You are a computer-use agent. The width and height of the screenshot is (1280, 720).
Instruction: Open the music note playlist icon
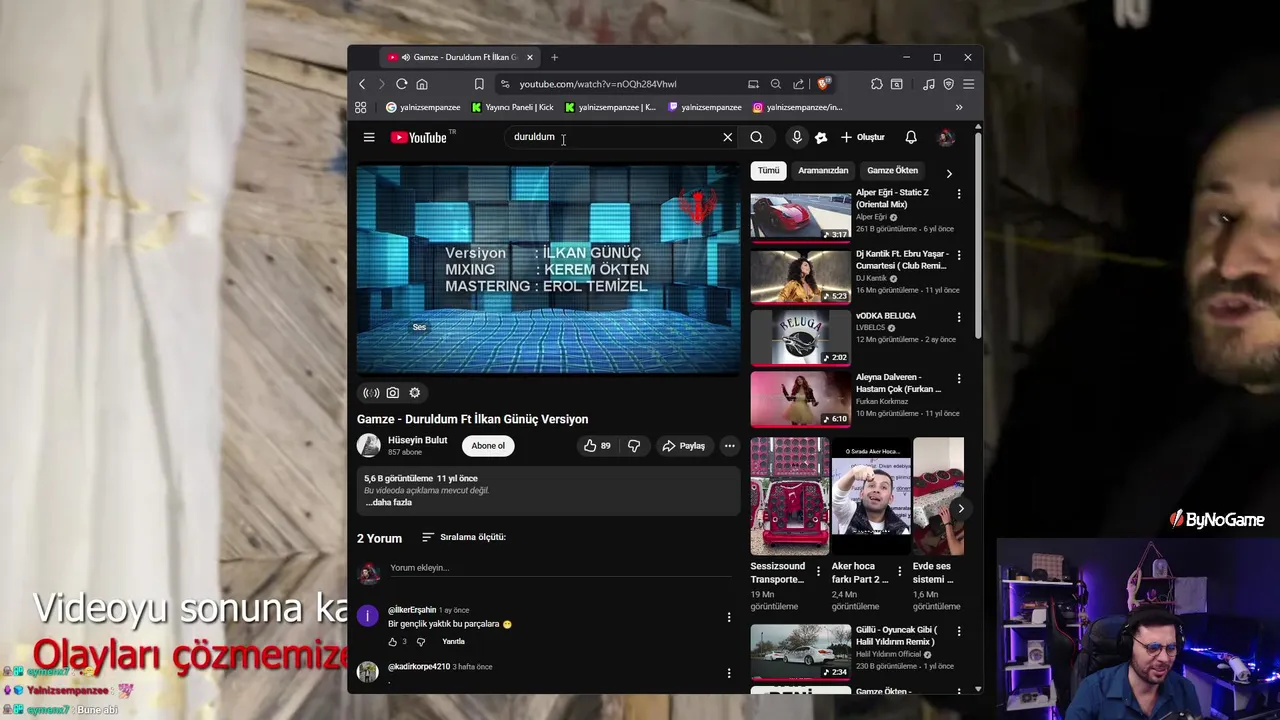928,84
